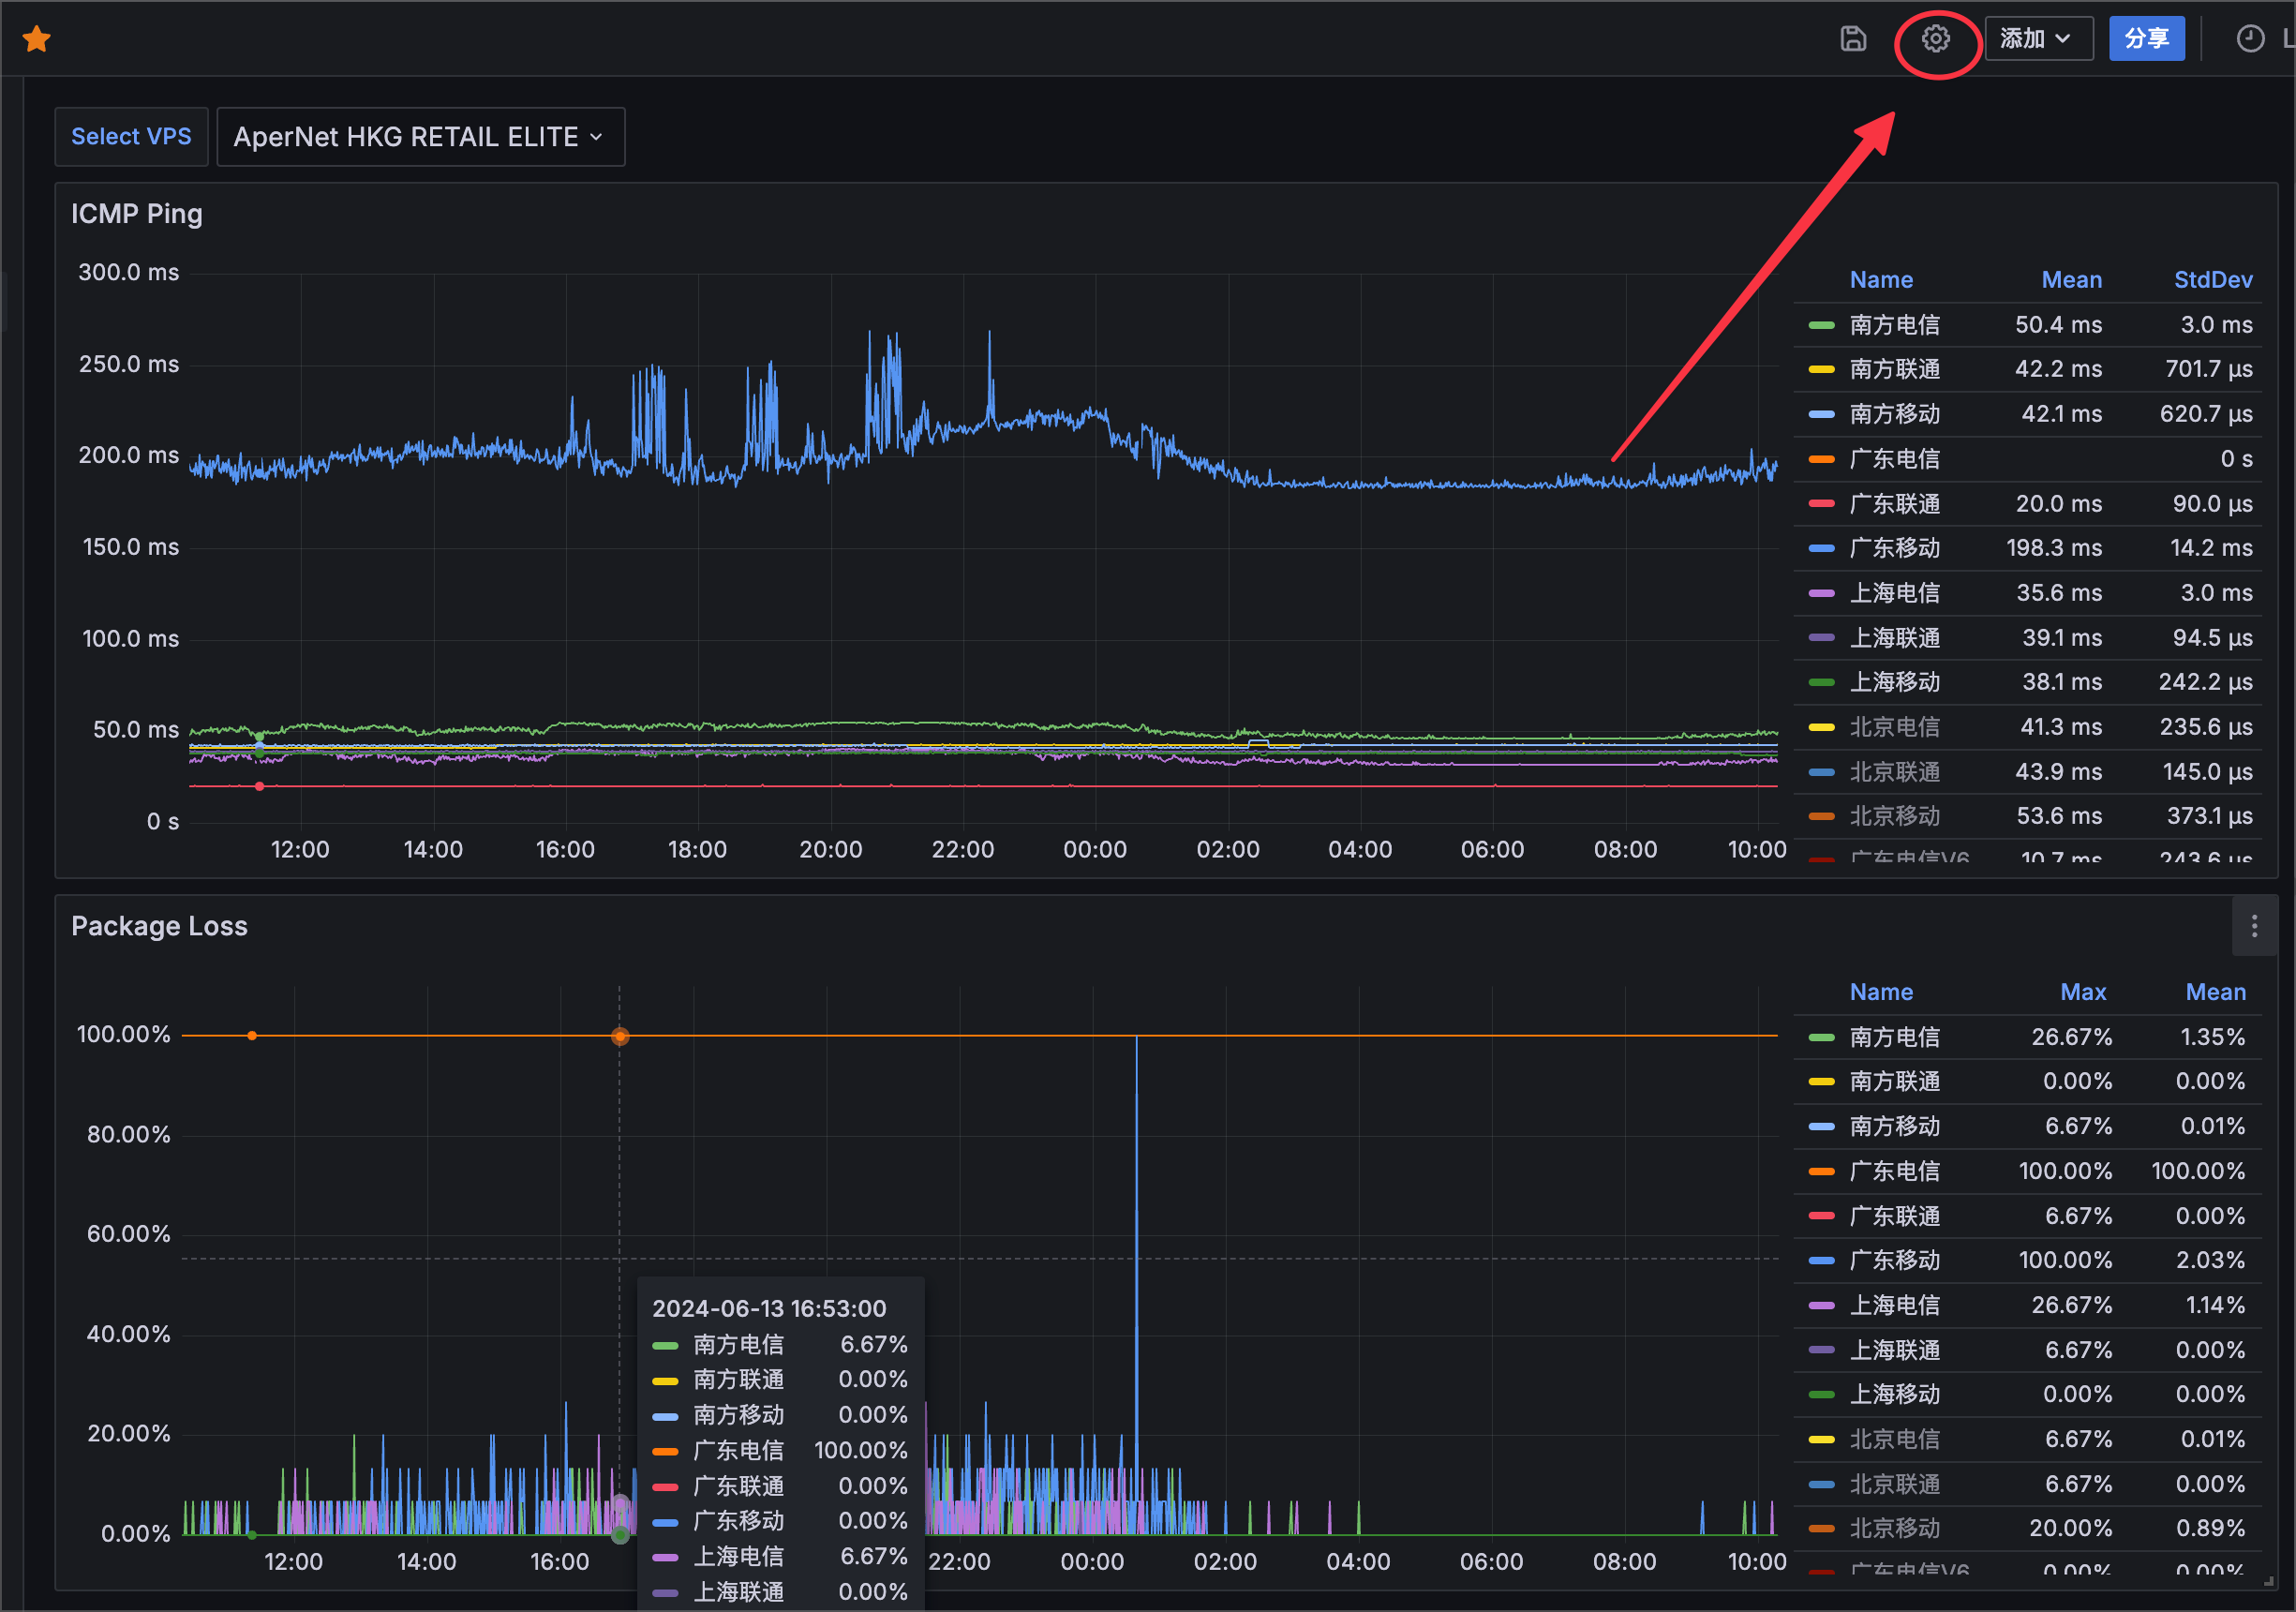Sort ICMP Ping legend by StdDev
This screenshot has height=1612, width=2296.
2213,280
